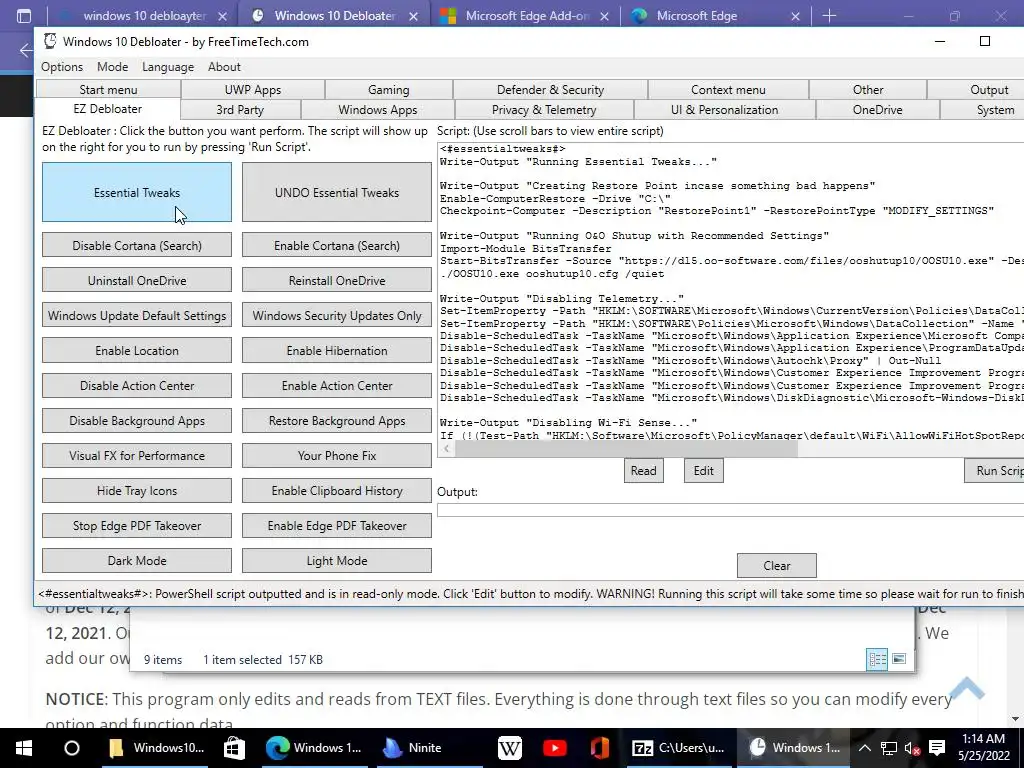Viewport: 1024px width, 768px height.
Task: Close the 'windows 10 debloater' browser tab
Action: pos(222,16)
